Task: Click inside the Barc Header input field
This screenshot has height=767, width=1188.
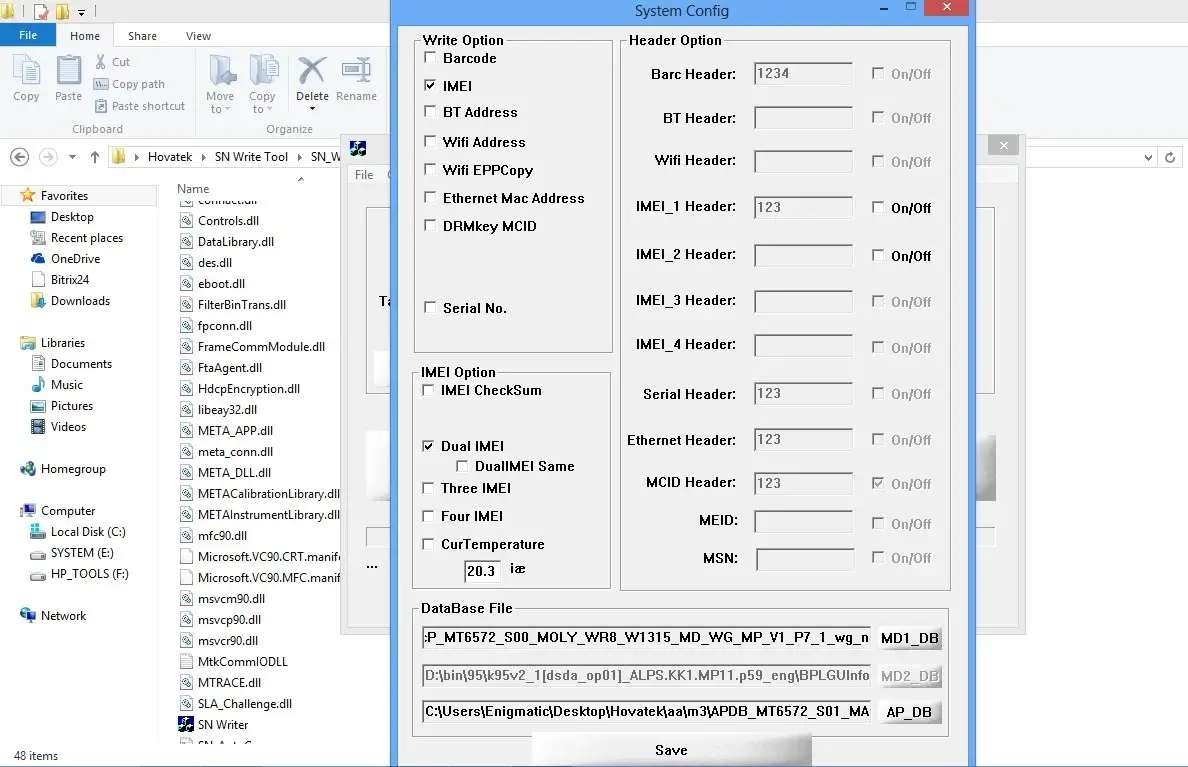Action: click(x=802, y=73)
